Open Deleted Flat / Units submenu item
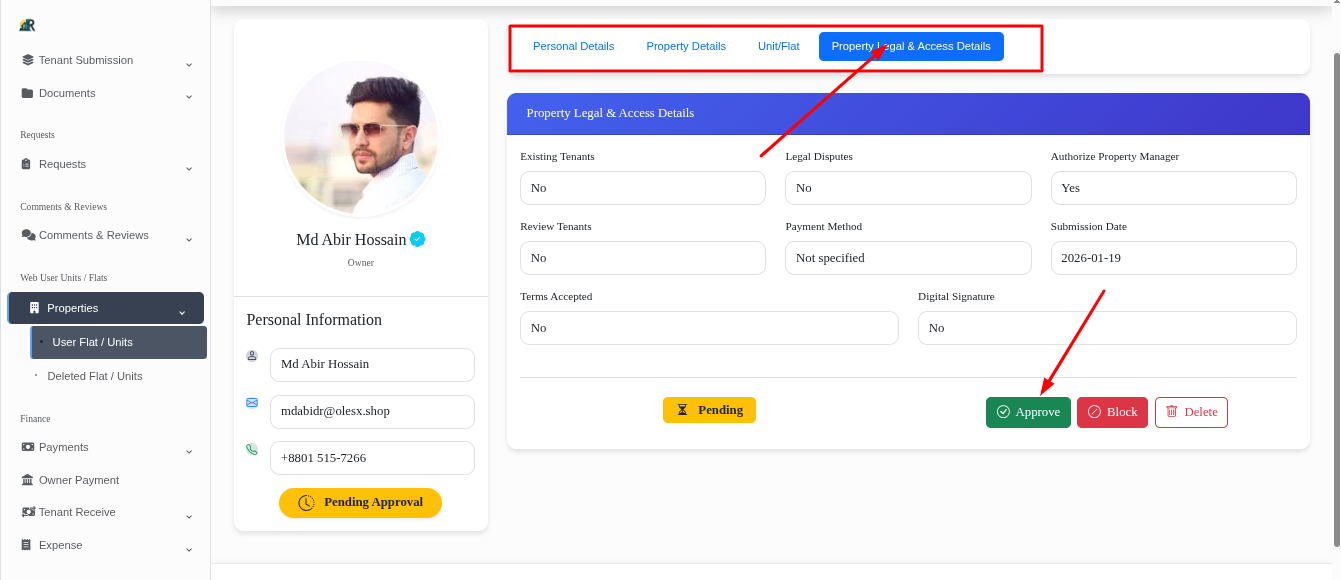Screen dimensions: 1341x580 pyautogui.click(x=95, y=376)
